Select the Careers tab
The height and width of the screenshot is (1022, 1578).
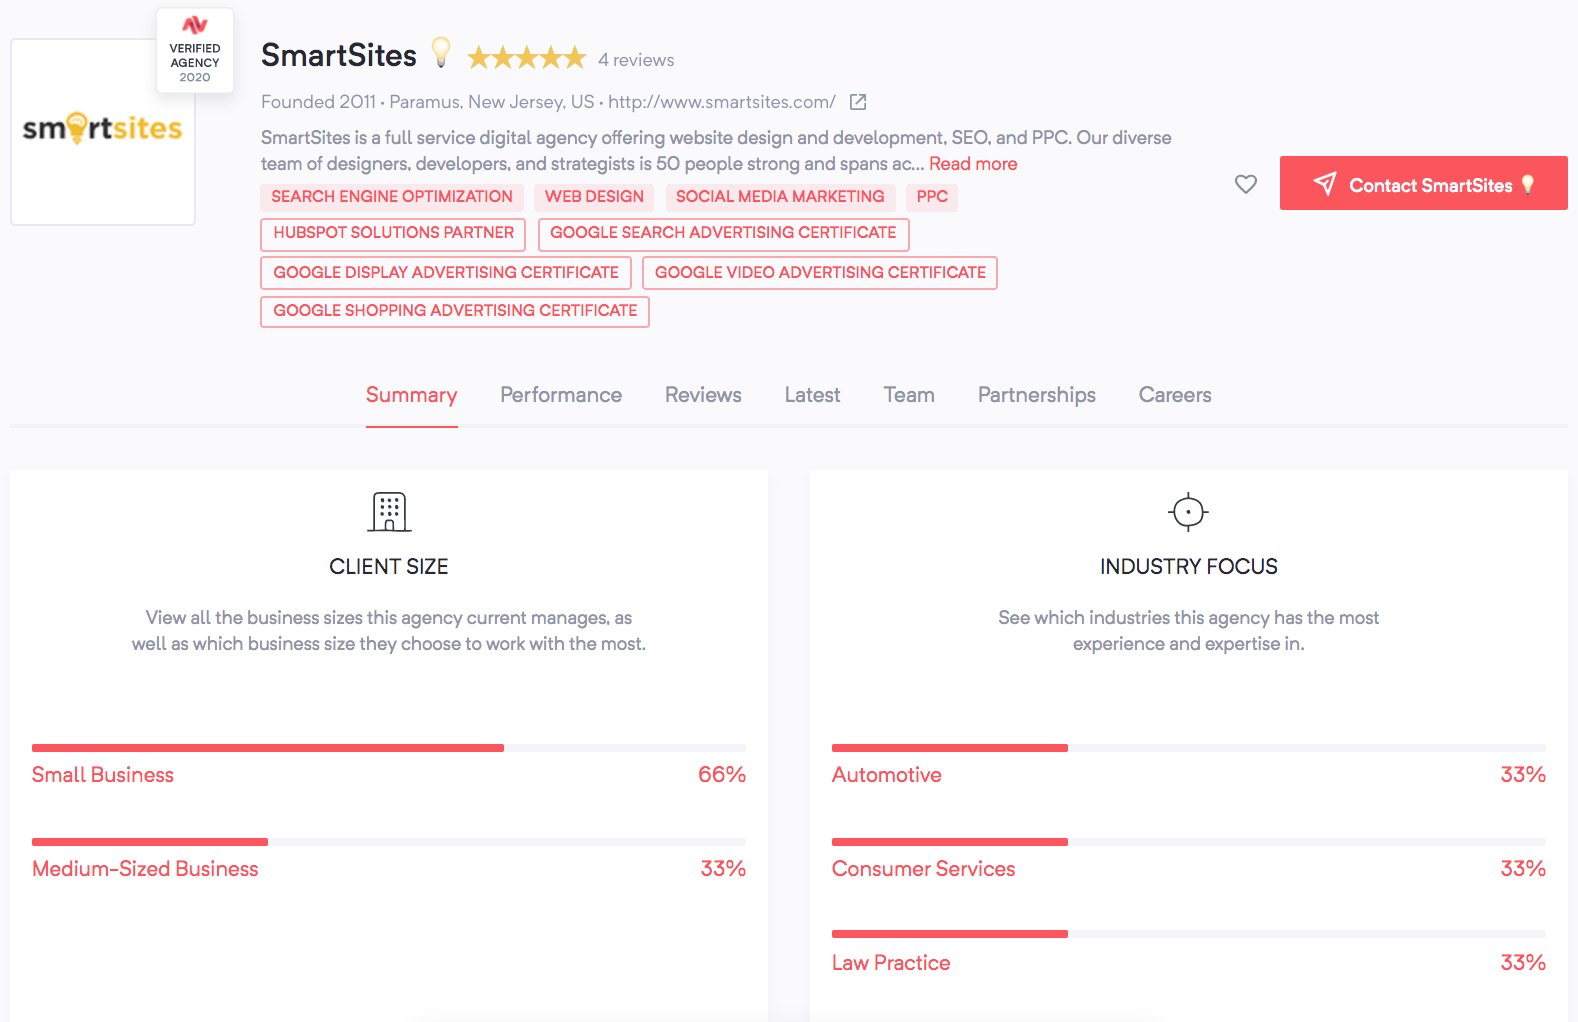click(1174, 395)
